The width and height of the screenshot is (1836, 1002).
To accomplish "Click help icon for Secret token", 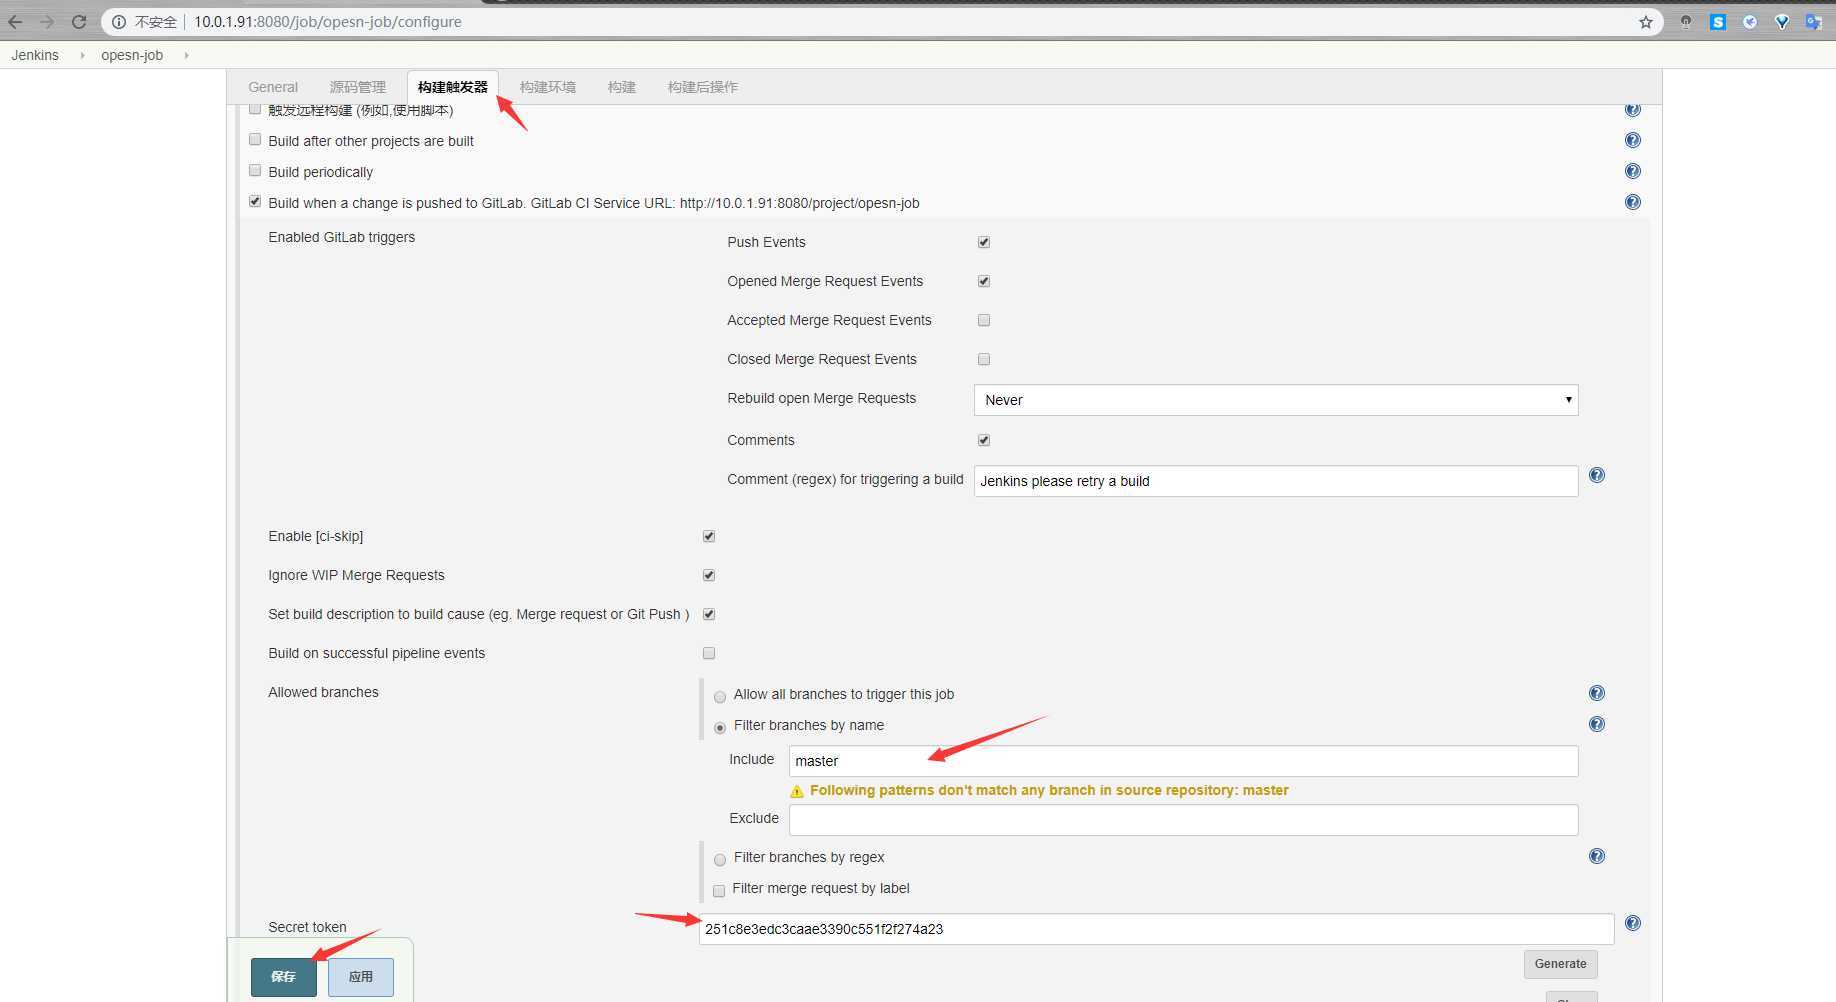I will click(1632, 923).
